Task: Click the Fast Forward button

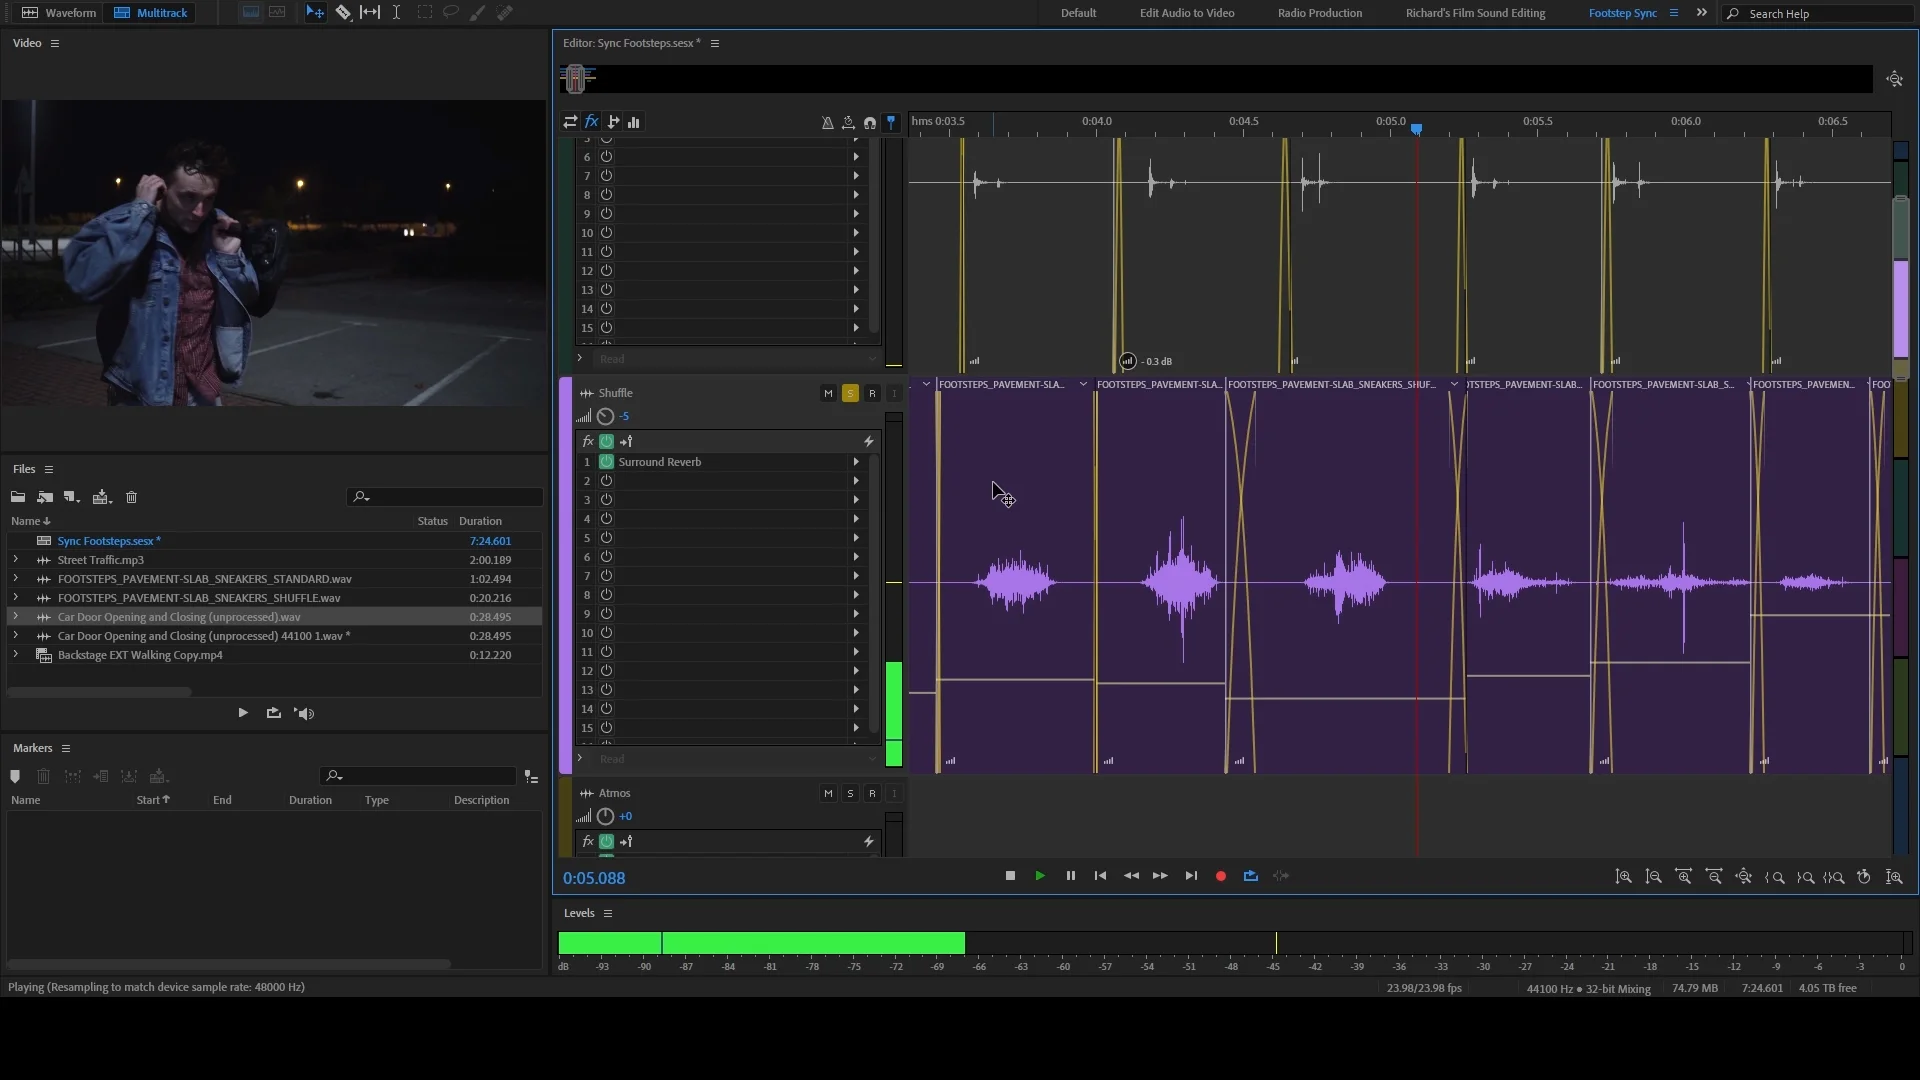Action: 1160,876
